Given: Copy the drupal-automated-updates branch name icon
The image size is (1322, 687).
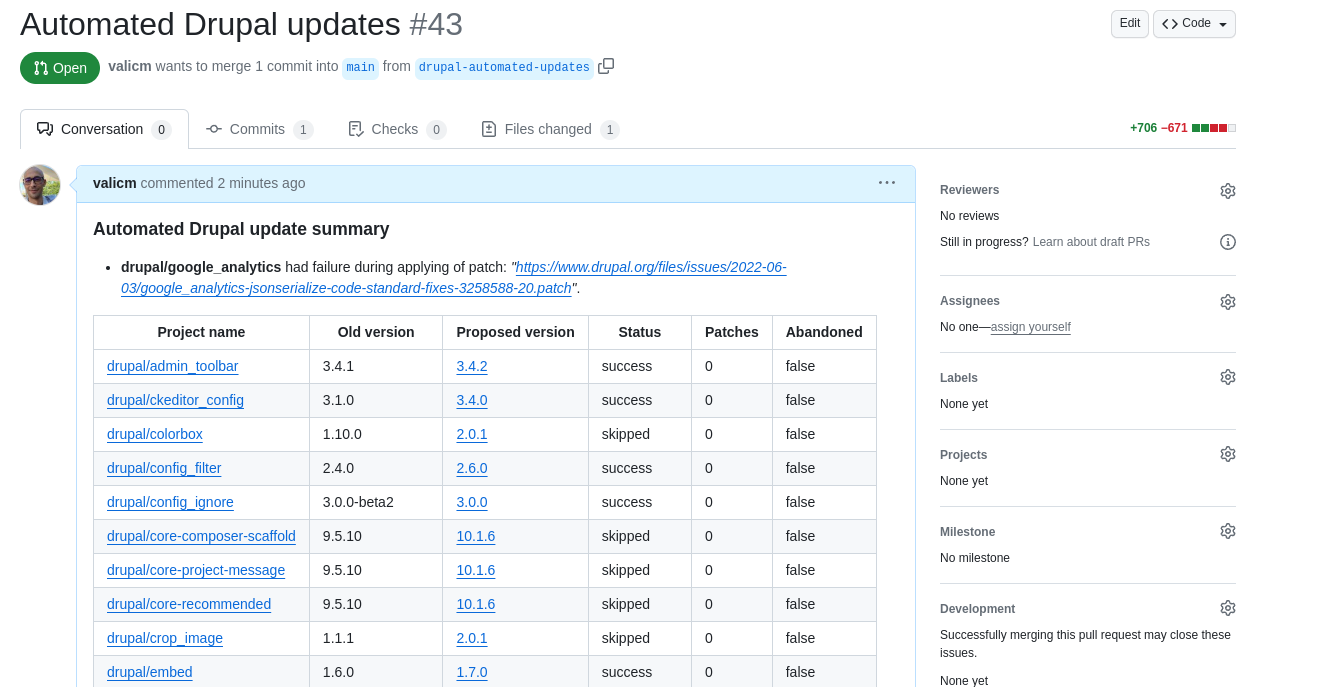Looking at the screenshot, I should pos(606,66).
